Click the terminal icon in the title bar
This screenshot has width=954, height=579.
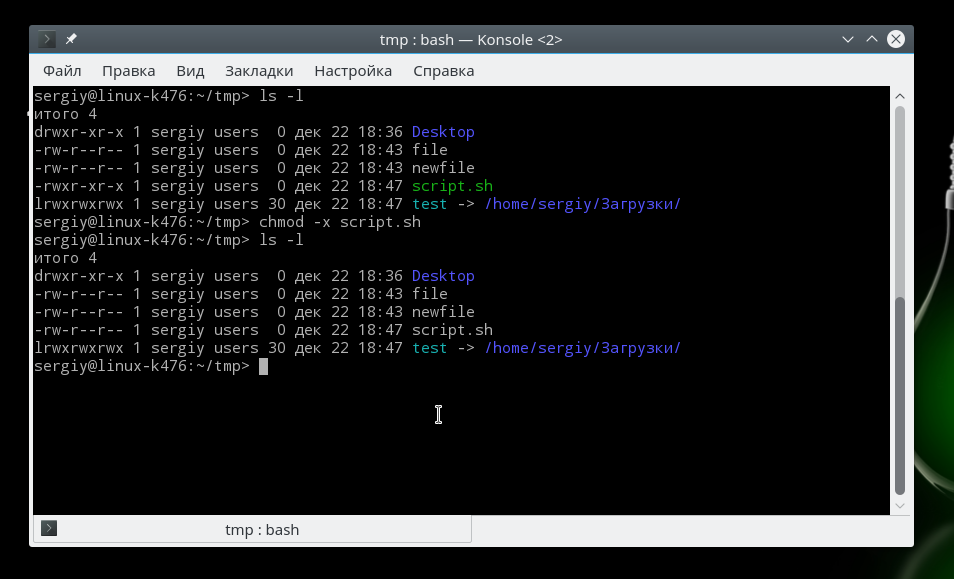tap(47, 40)
